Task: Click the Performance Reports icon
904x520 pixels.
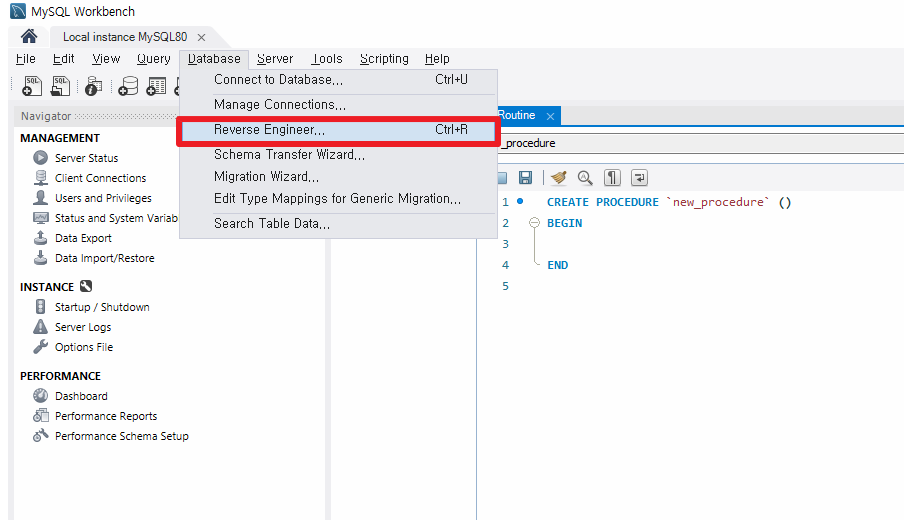Action: tap(40, 416)
